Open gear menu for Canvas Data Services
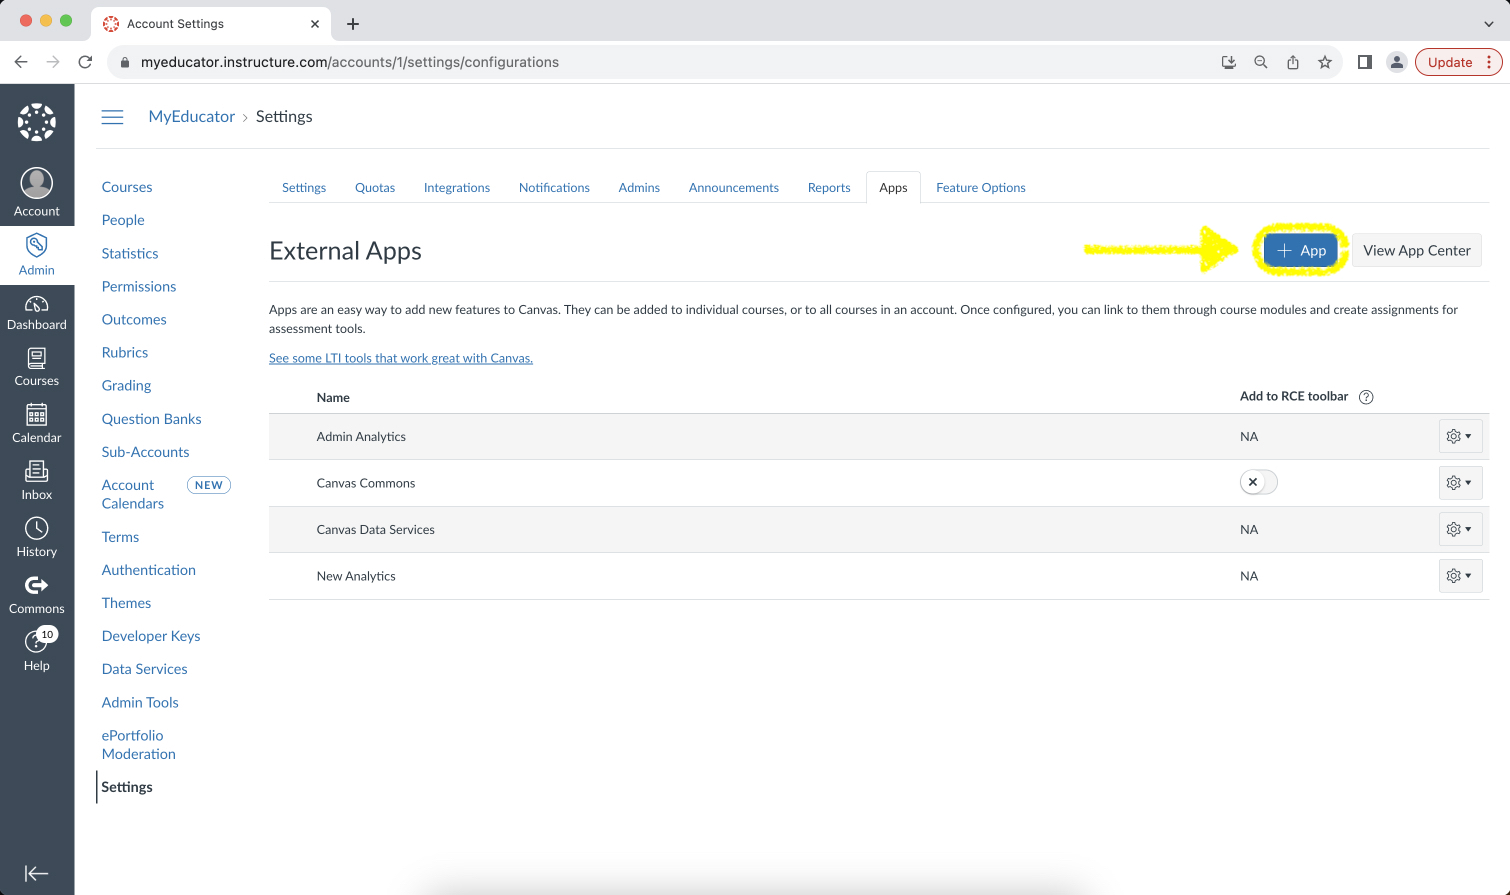 click(x=1460, y=529)
